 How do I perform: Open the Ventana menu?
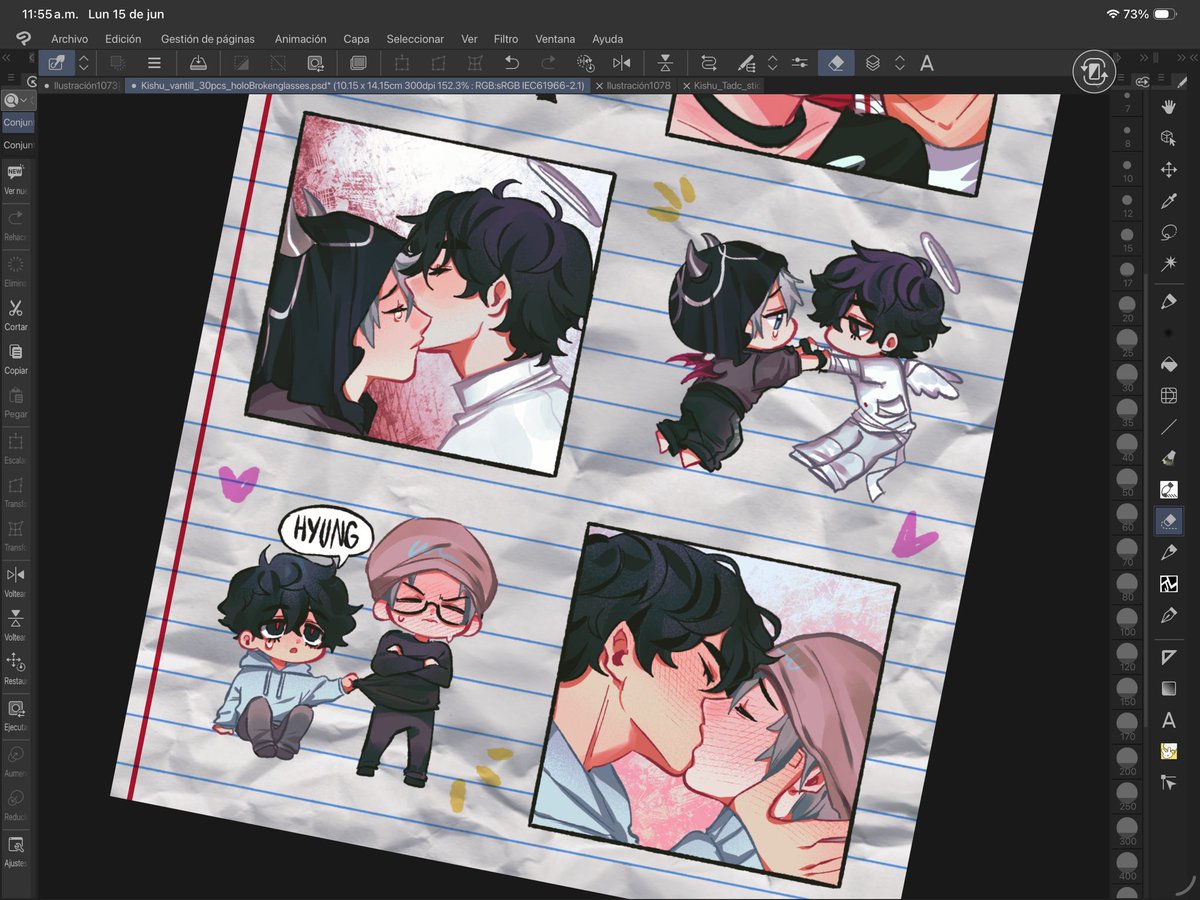pos(555,39)
